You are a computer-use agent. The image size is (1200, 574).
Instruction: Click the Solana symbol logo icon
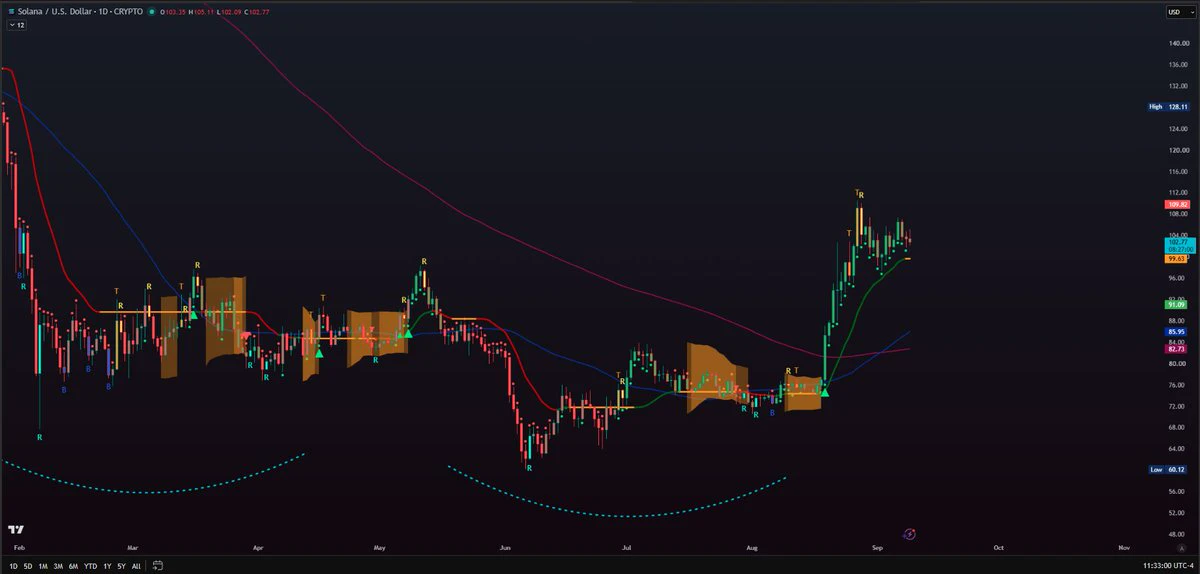tap(10, 11)
